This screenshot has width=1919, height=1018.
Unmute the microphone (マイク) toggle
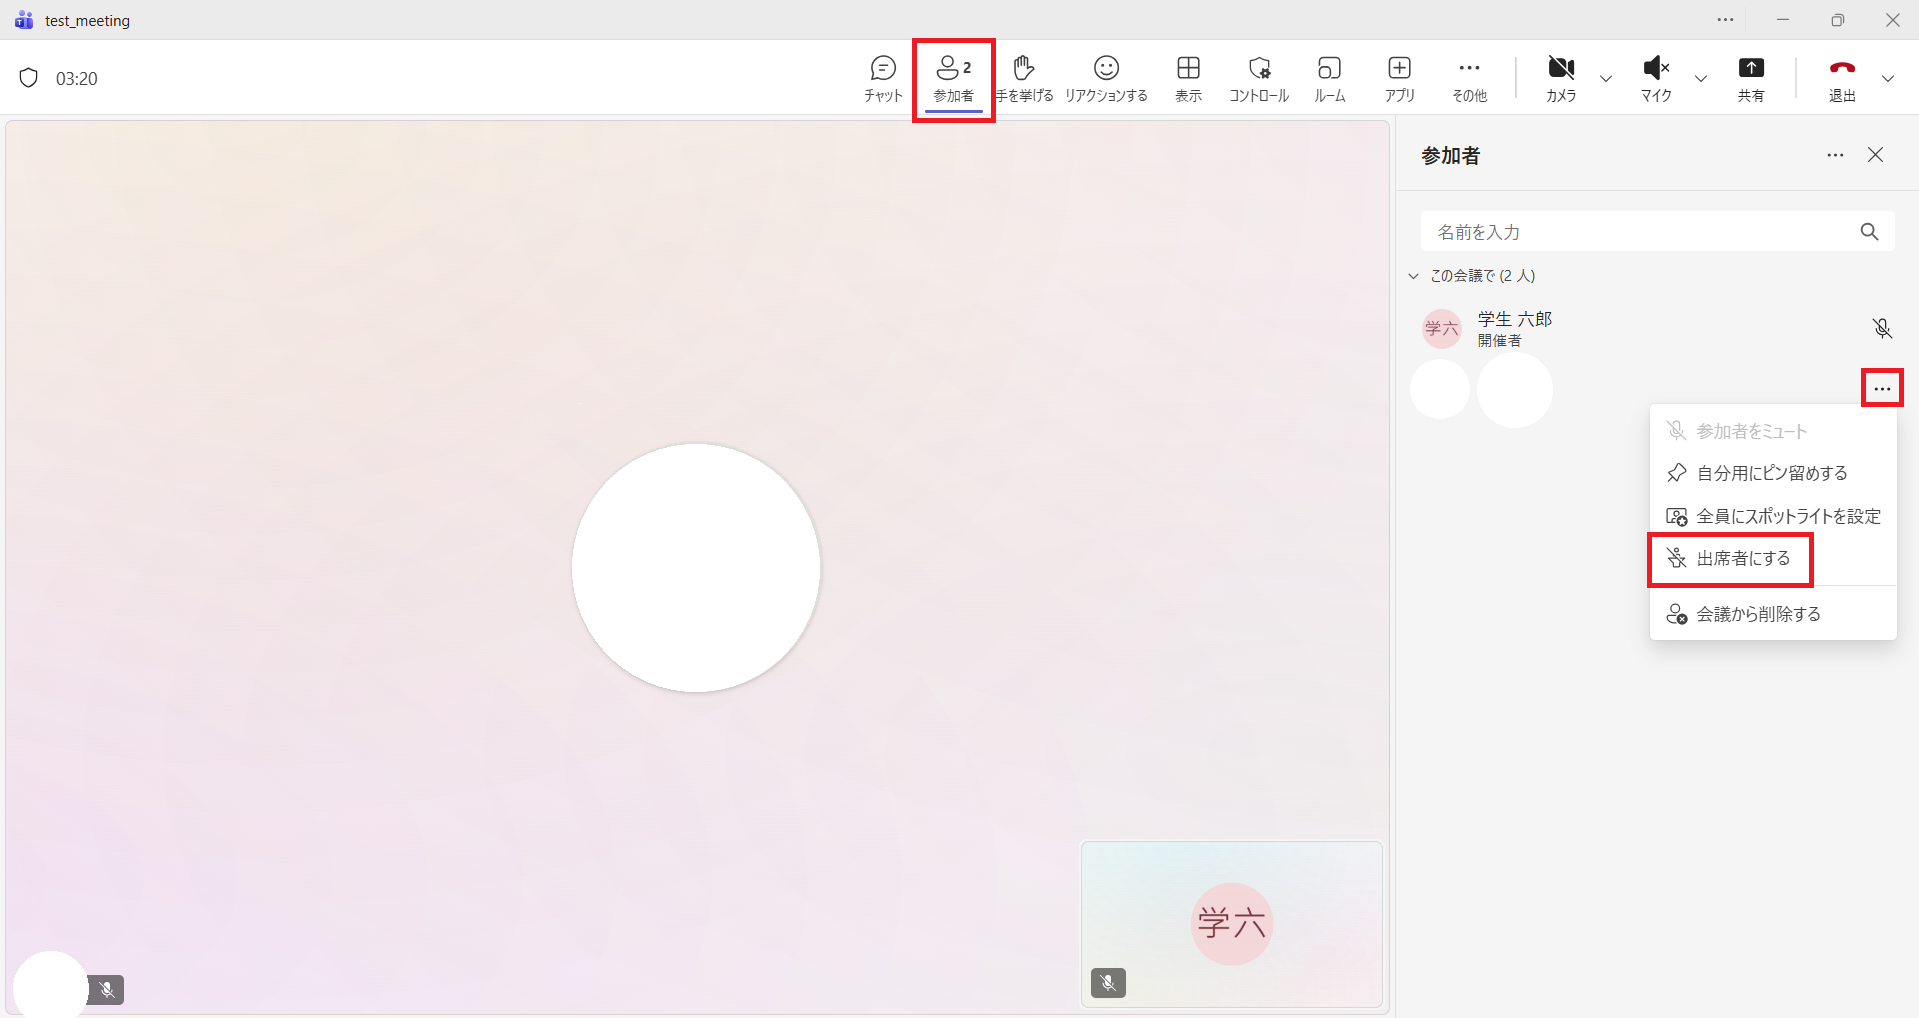pos(1656,78)
